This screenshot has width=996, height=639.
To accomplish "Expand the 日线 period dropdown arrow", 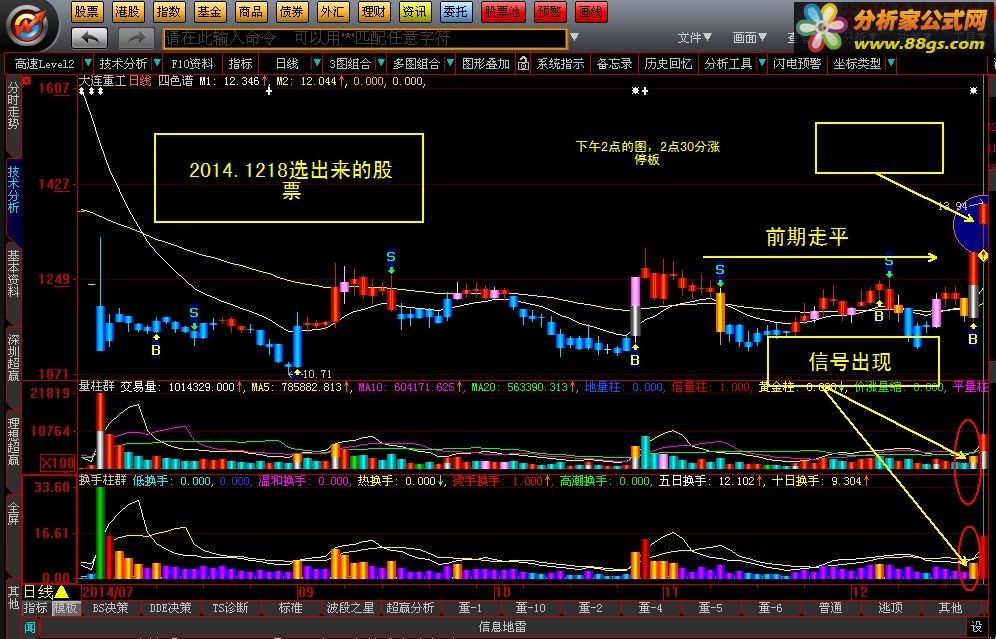I will coord(317,64).
